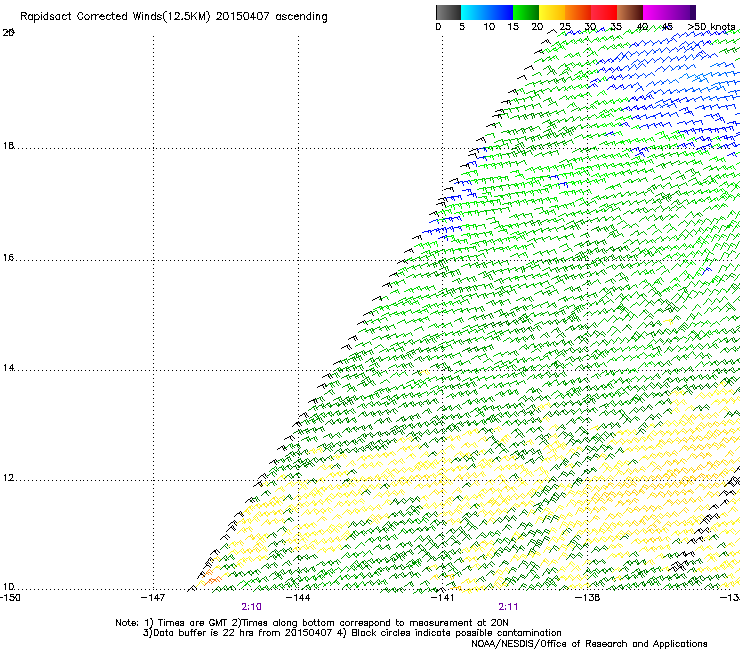This screenshot has height=650, width=740.
Task: Click the latitude axis label '12'
Action: 8,478
